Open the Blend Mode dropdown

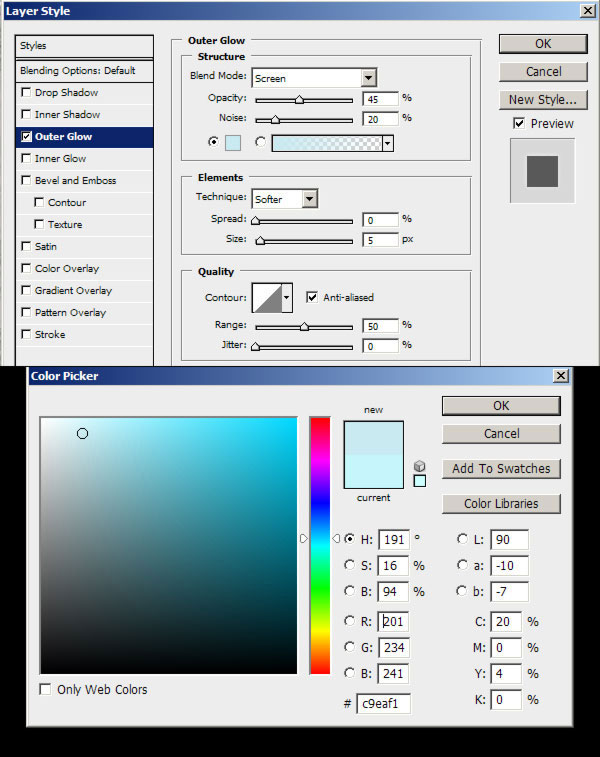(369, 78)
